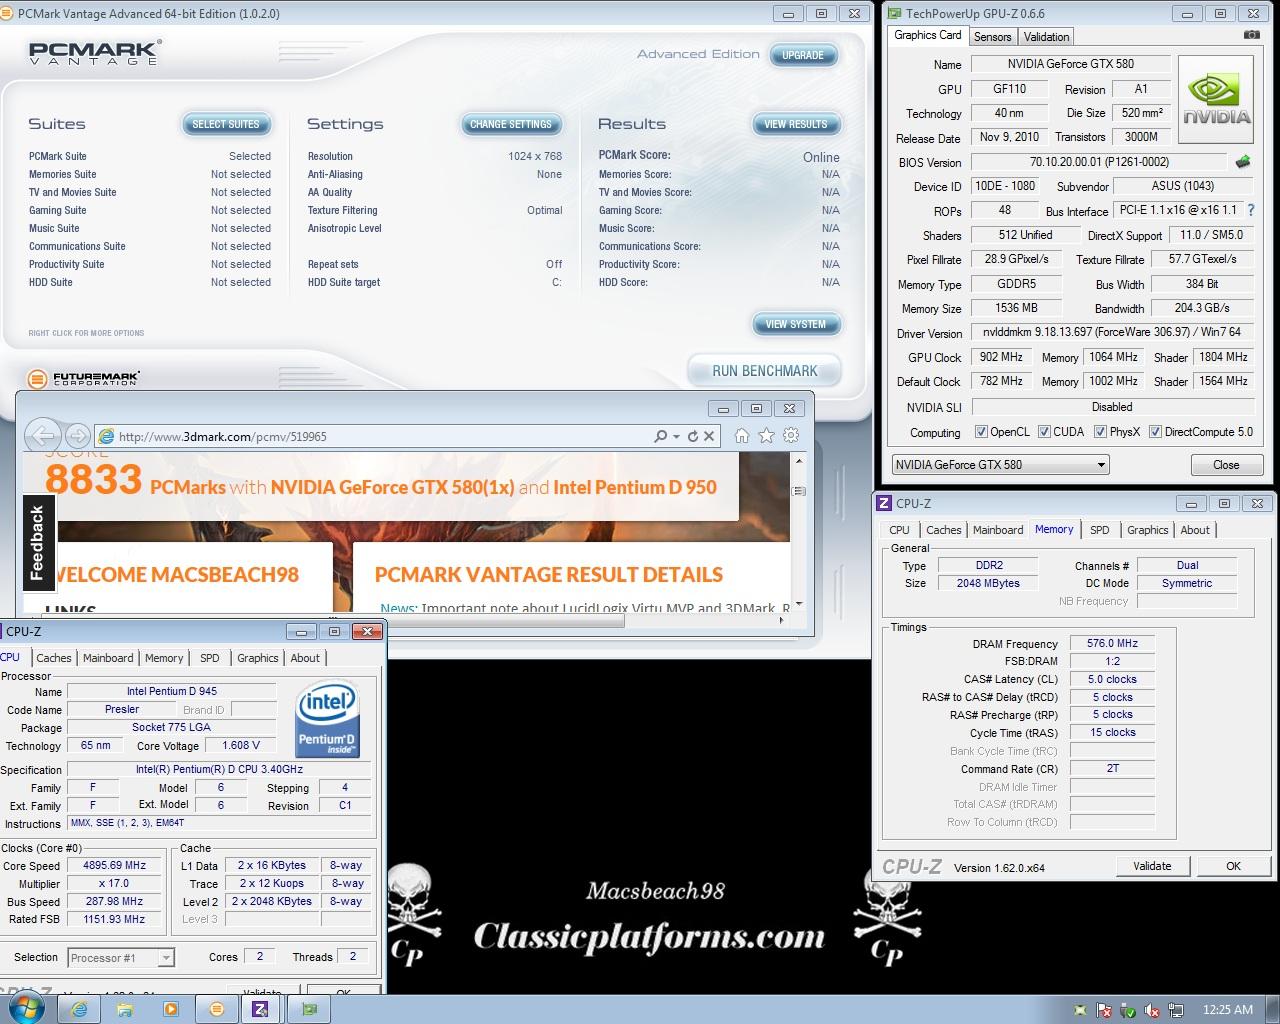This screenshot has height=1024, width=1280.
Task: Click the browser vertical scrollbar down arrow
Action: point(798,604)
